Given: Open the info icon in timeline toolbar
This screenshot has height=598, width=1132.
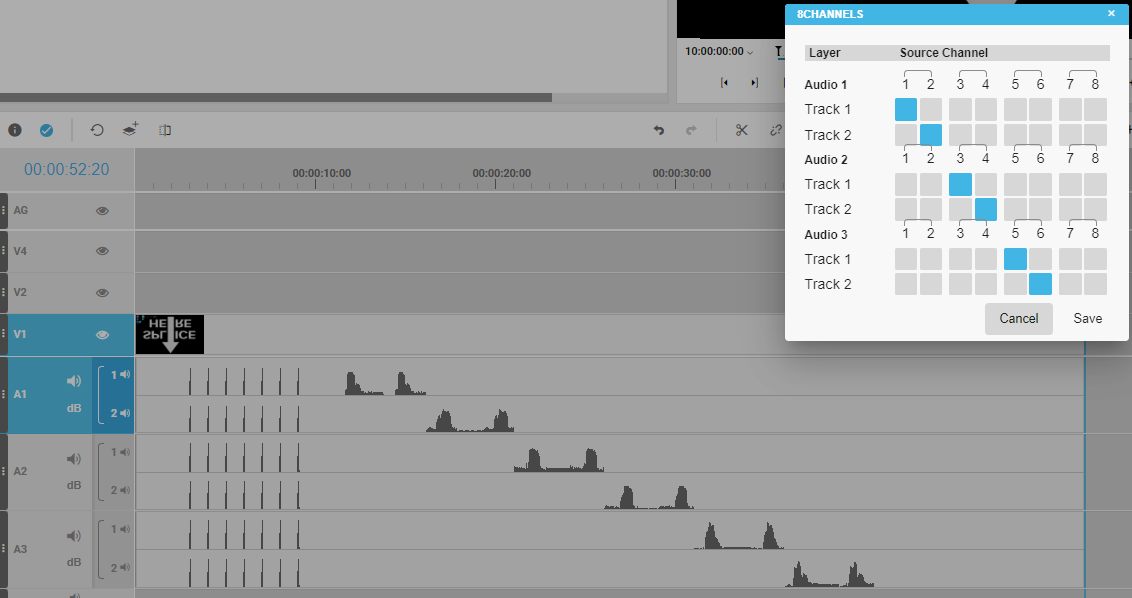Looking at the screenshot, I should coord(15,130).
